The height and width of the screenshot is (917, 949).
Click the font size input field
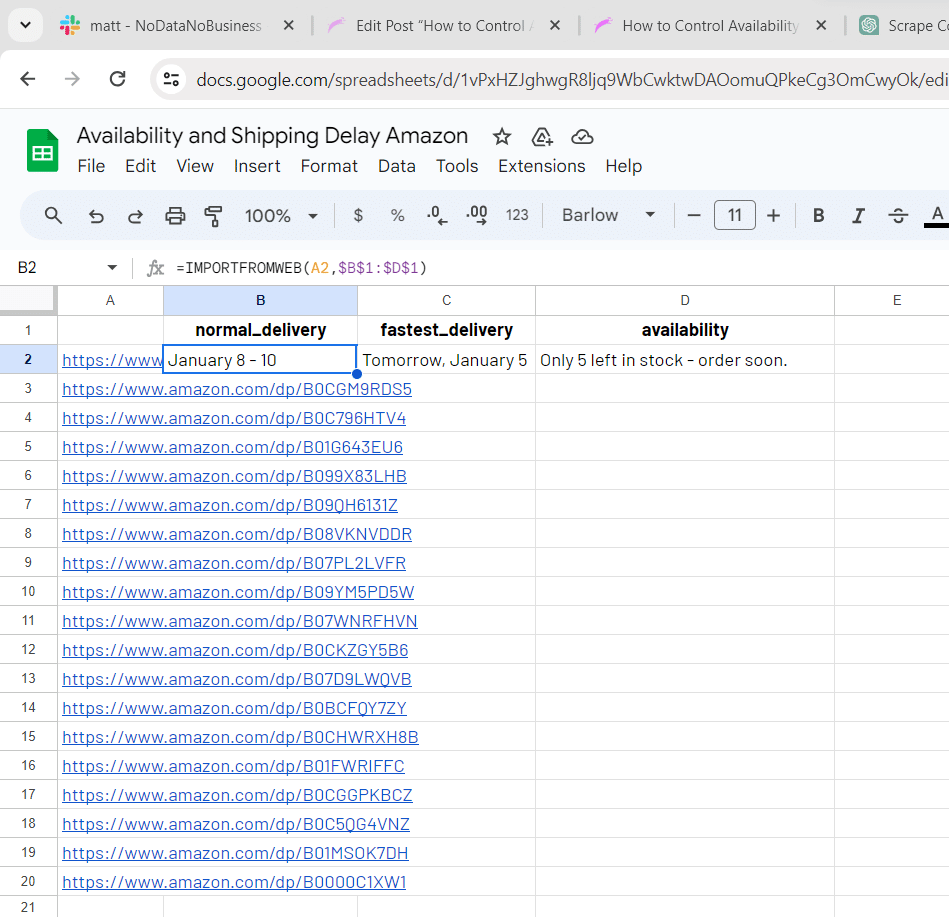(734, 215)
